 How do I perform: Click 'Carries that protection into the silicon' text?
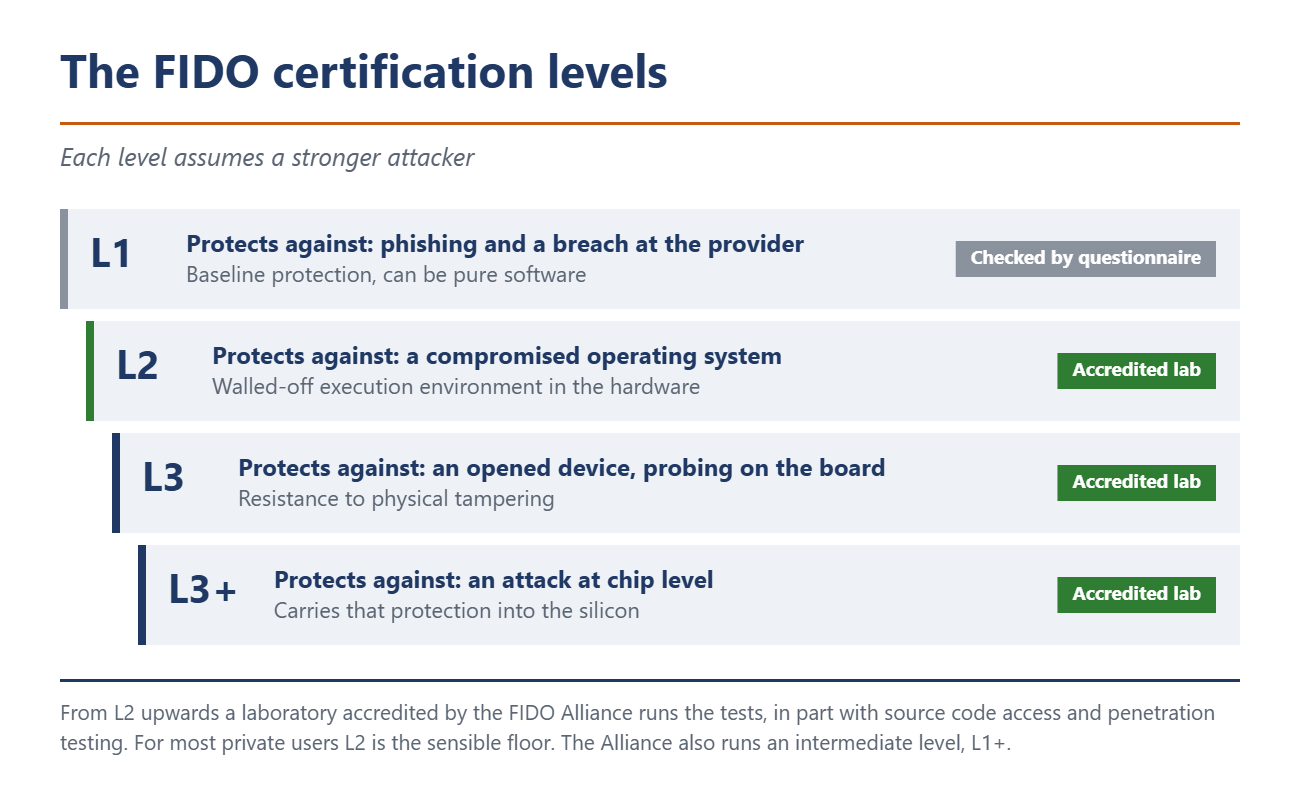[x=457, y=611]
